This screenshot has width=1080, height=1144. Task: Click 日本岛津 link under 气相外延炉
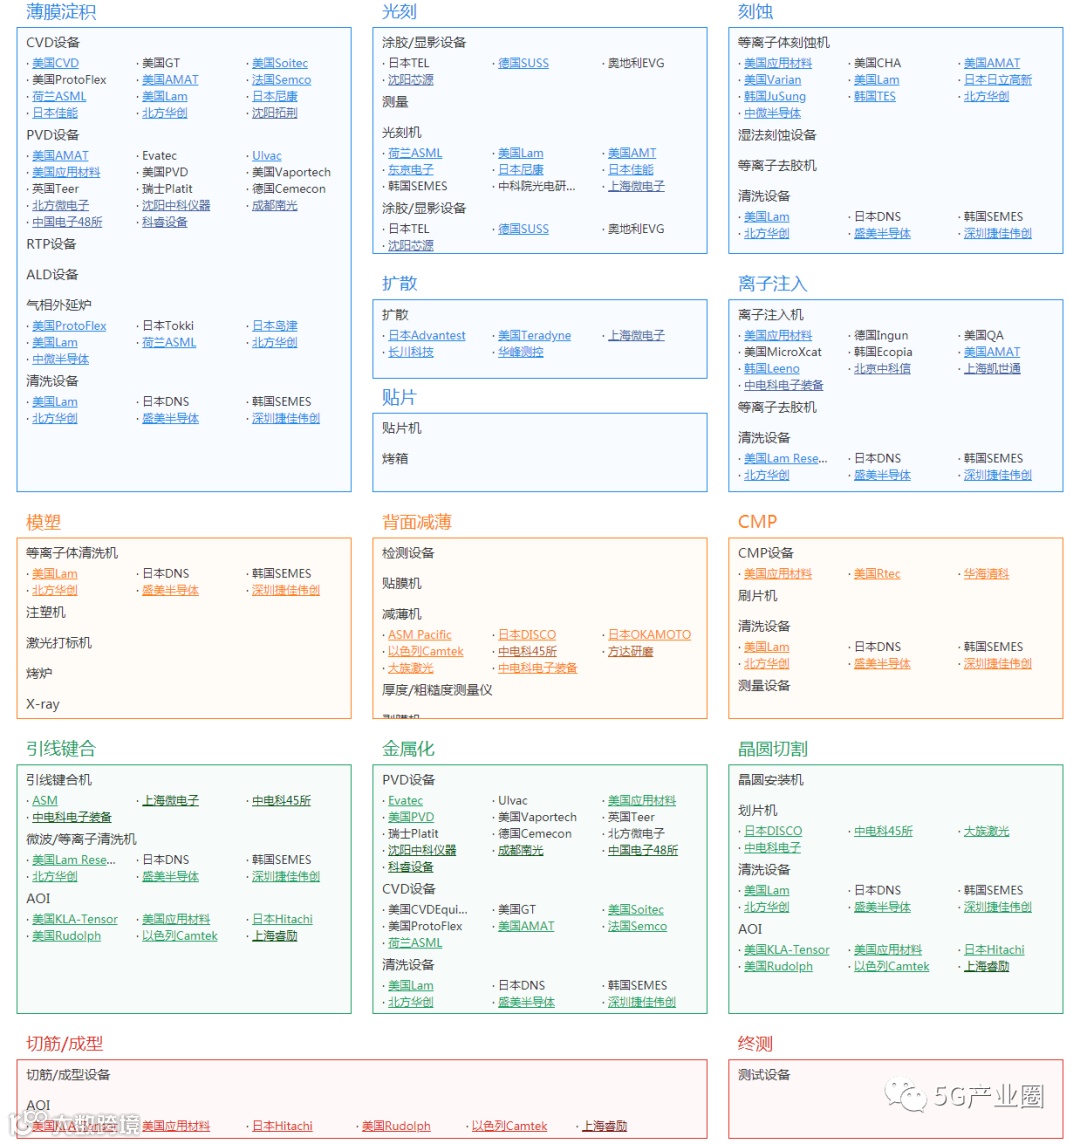pos(274,326)
